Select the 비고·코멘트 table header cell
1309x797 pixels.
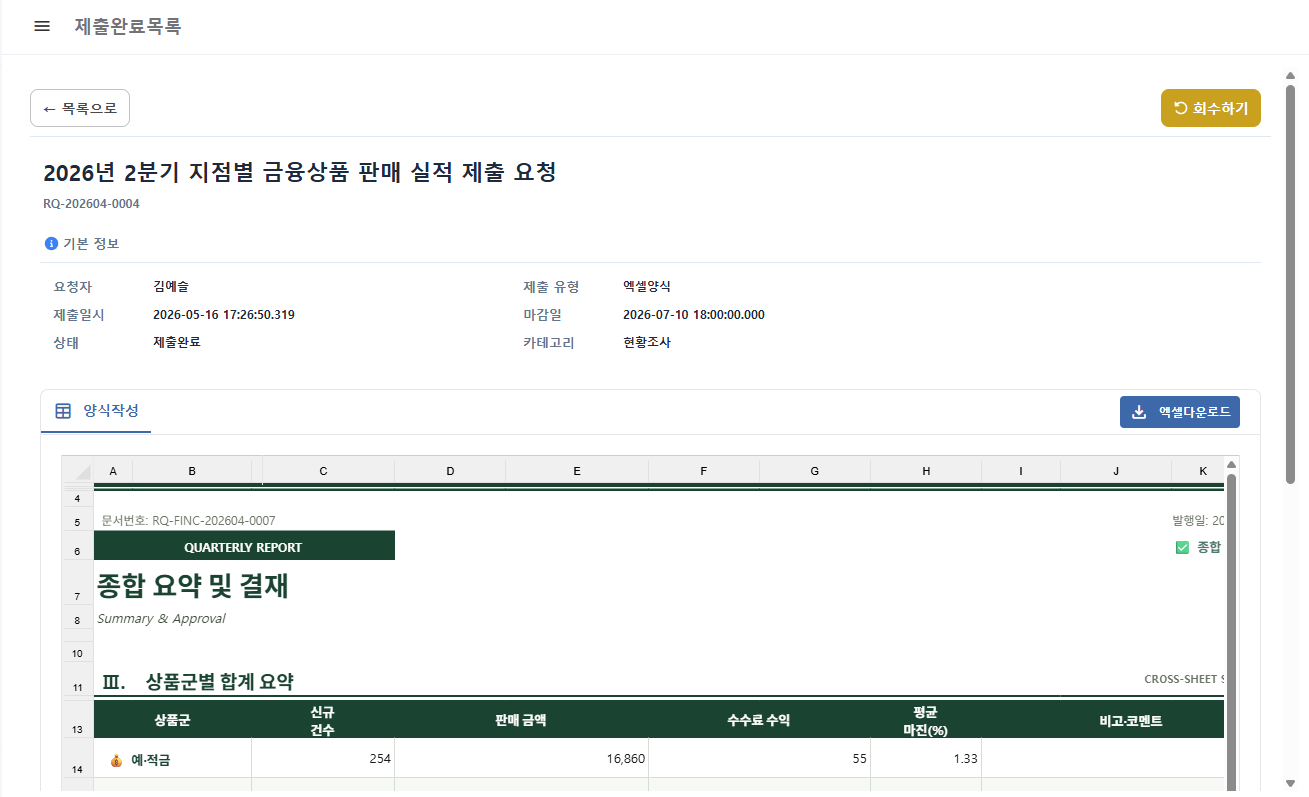(x=1103, y=720)
